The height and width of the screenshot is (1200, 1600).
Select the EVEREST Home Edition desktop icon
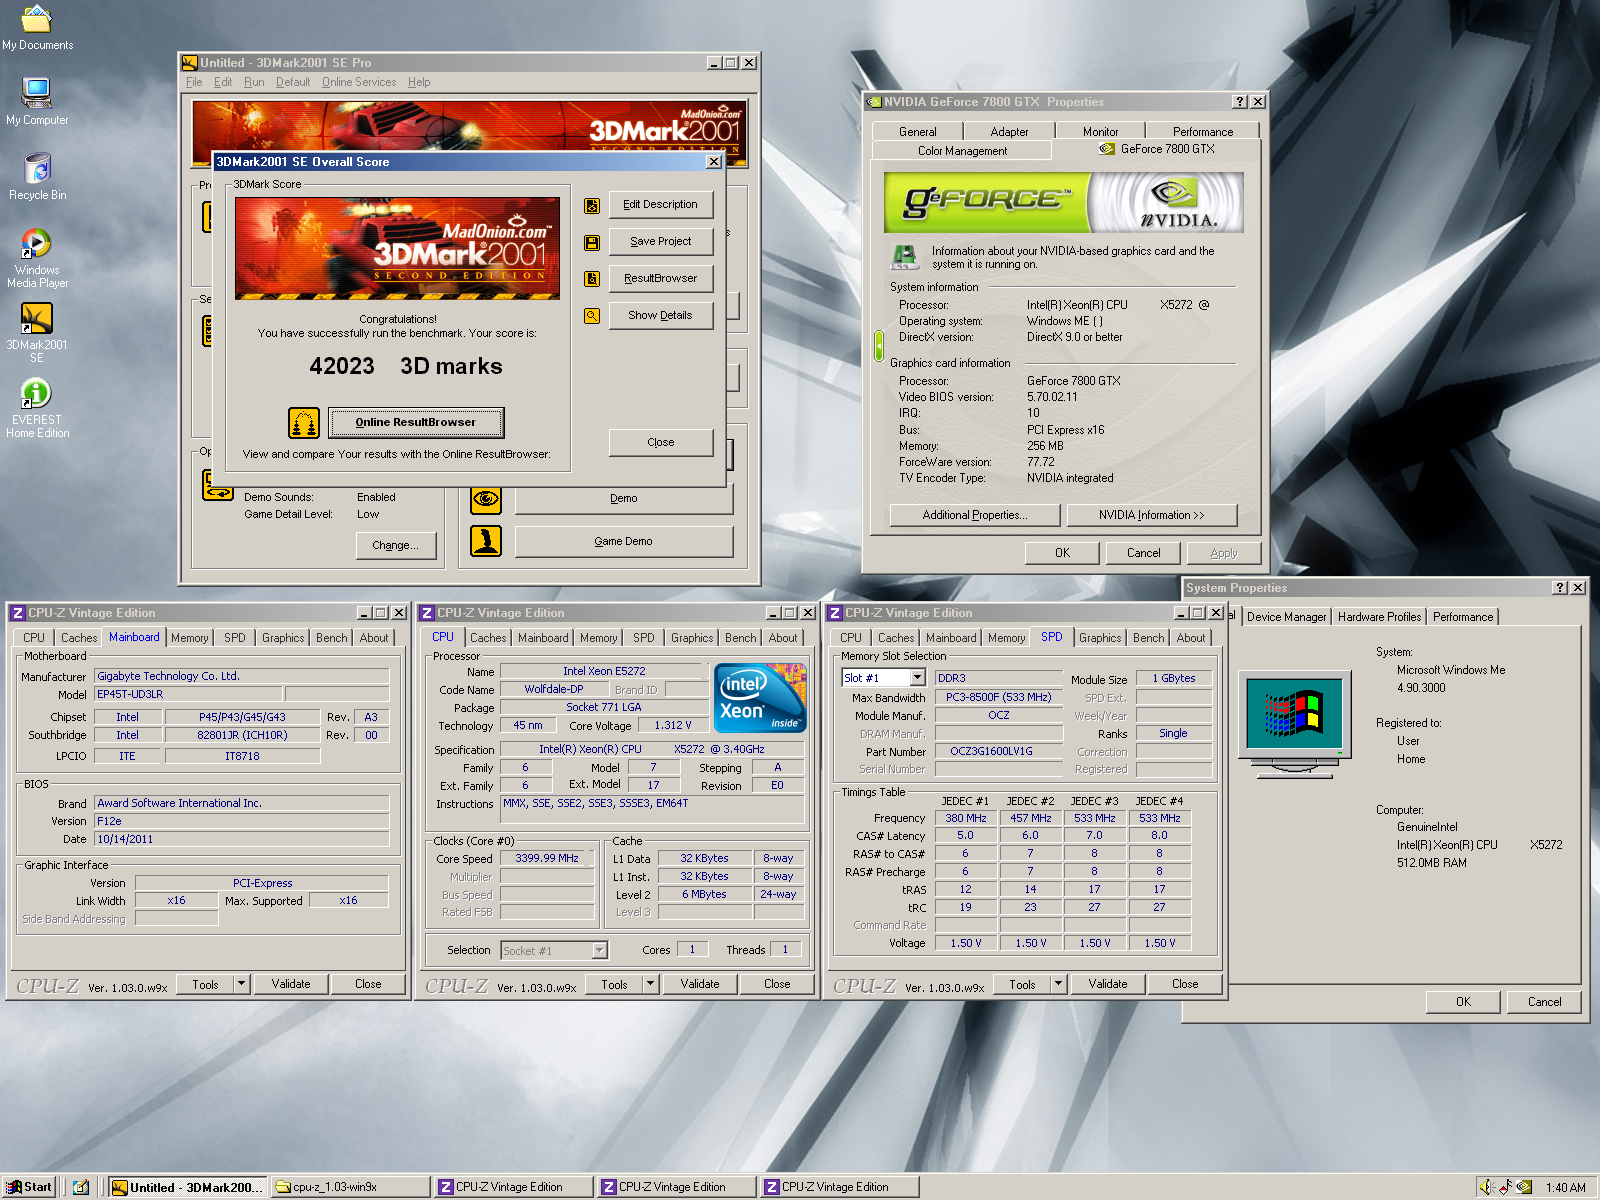click(37, 393)
